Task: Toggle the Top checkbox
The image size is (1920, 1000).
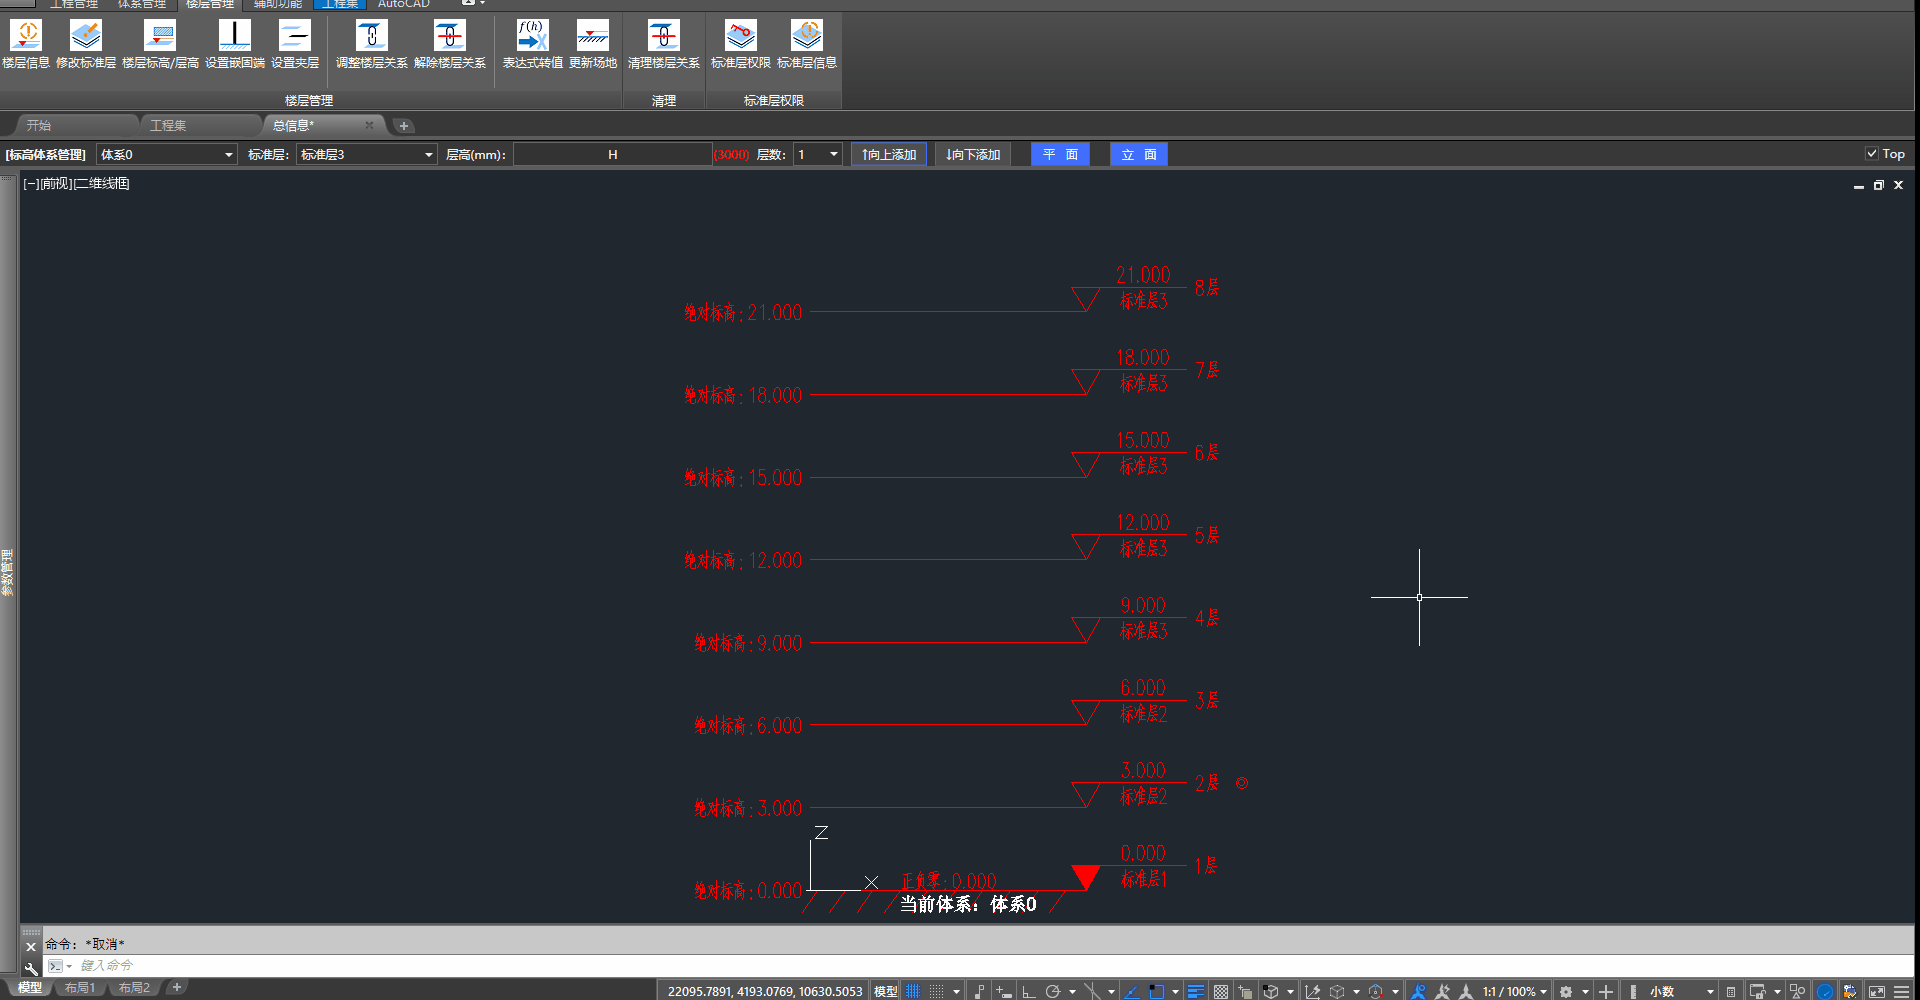Action: pyautogui.click(x=1871, y=154)
